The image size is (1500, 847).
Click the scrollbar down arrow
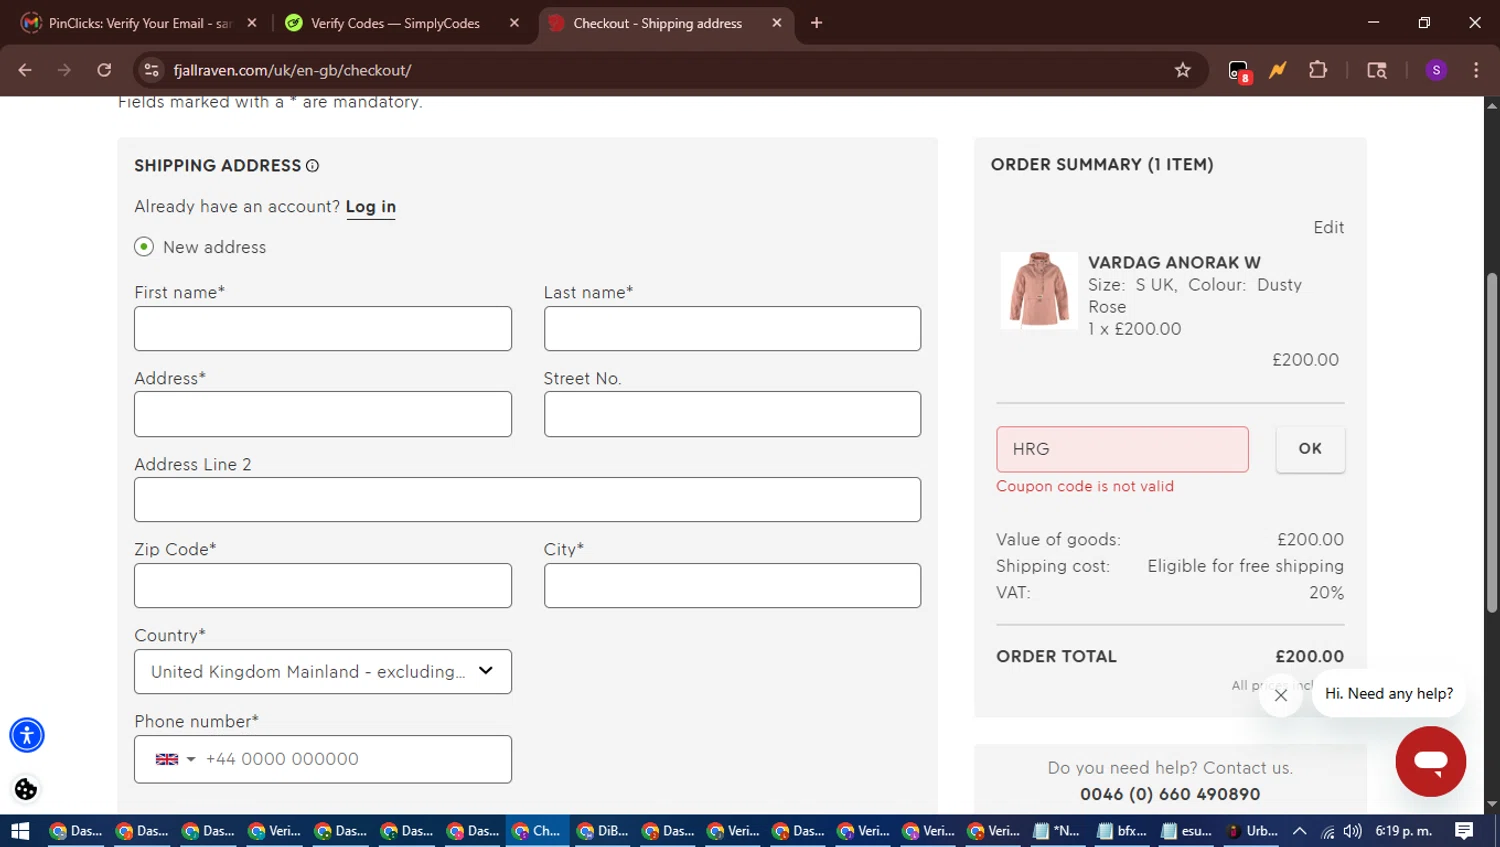click(x=1492, y=804)
